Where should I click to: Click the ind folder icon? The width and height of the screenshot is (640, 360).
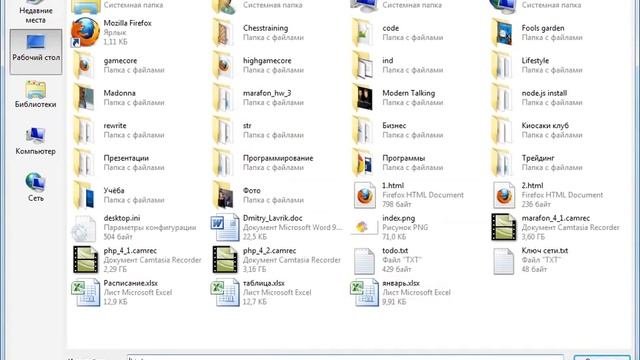tap(362, 65)
